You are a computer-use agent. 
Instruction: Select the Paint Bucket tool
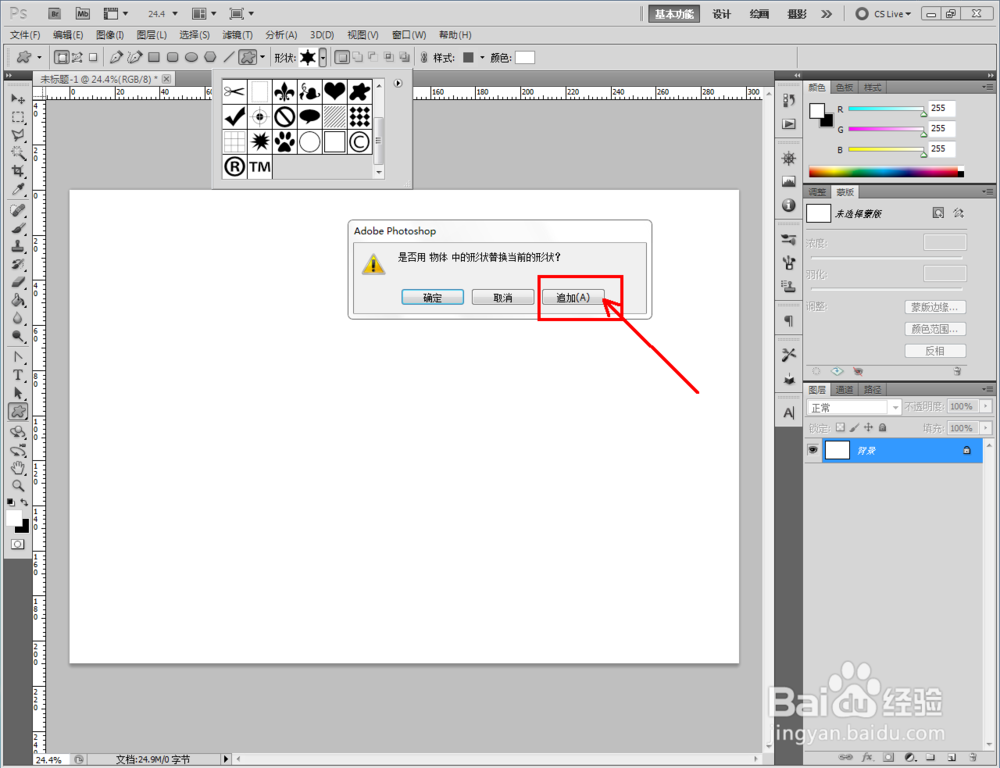(18, 300)
